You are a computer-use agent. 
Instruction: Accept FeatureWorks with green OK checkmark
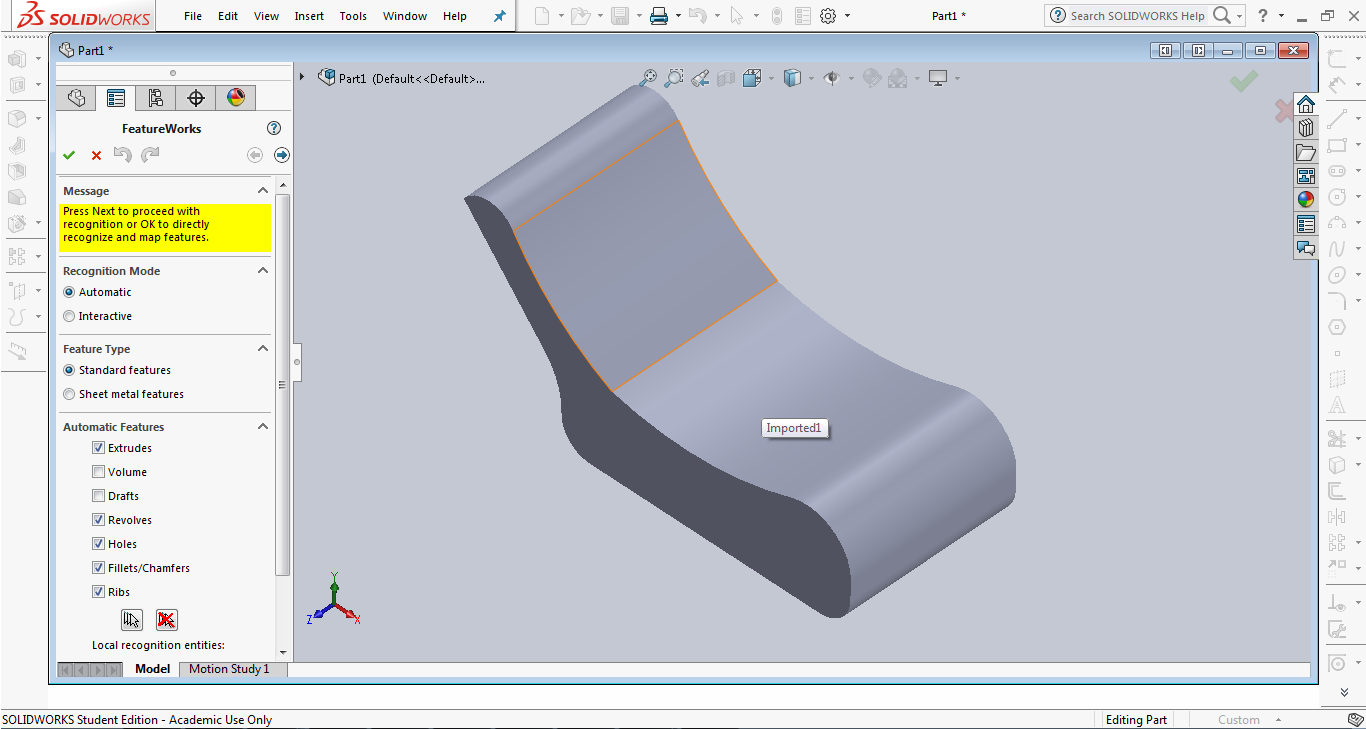[x=69, y=155]
